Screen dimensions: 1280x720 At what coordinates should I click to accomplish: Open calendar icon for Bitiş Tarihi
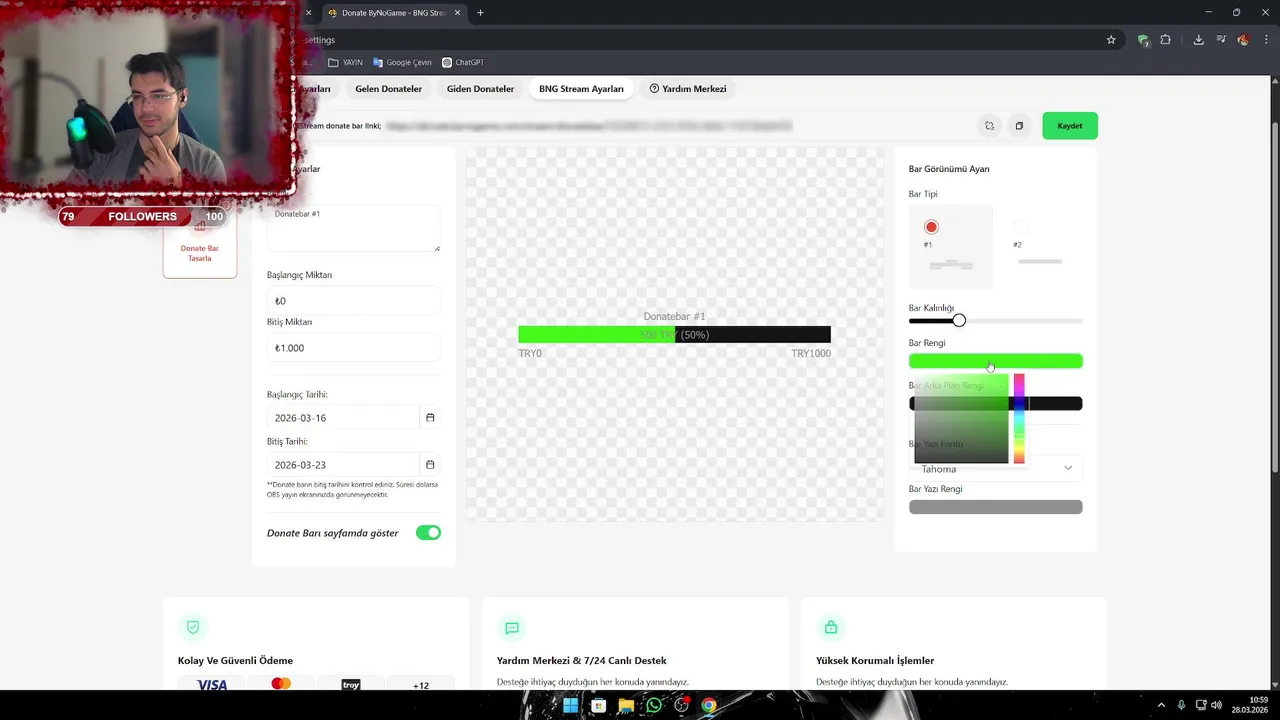(430, 465)
